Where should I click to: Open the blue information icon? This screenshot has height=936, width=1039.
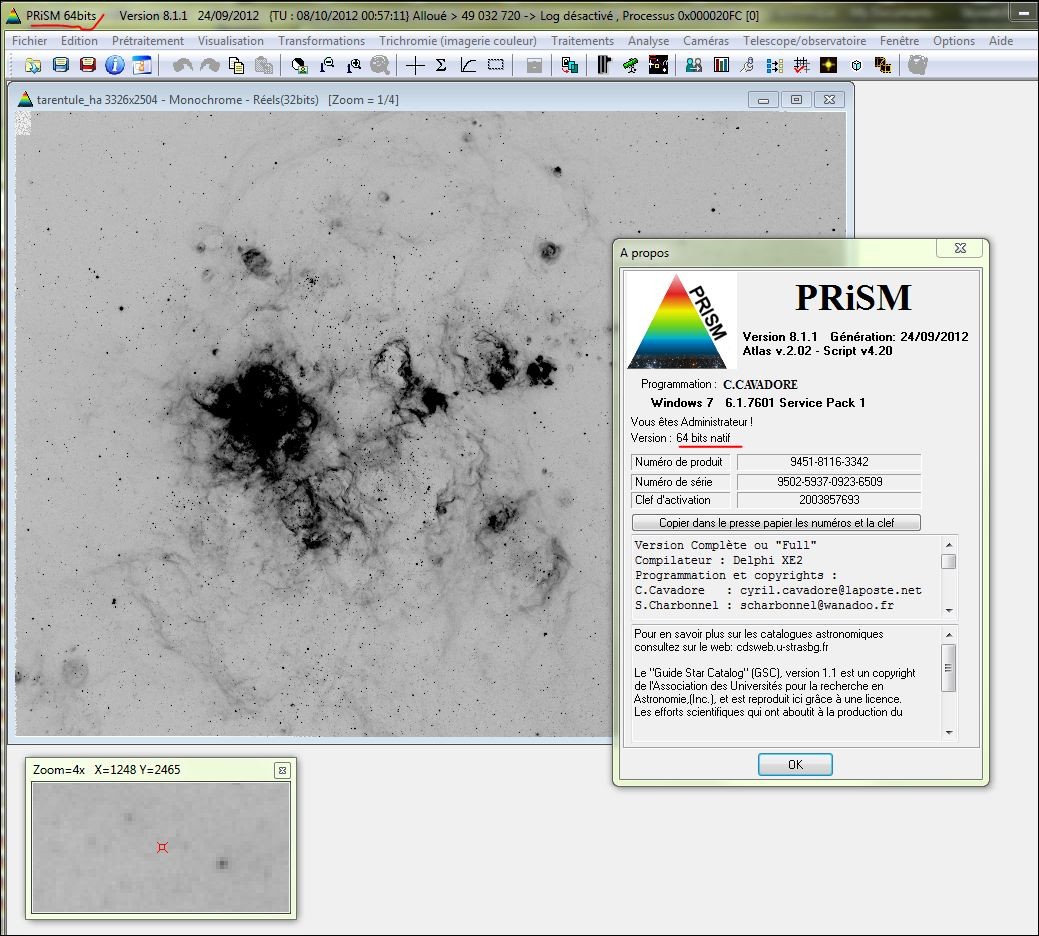[x=114, y=65]
